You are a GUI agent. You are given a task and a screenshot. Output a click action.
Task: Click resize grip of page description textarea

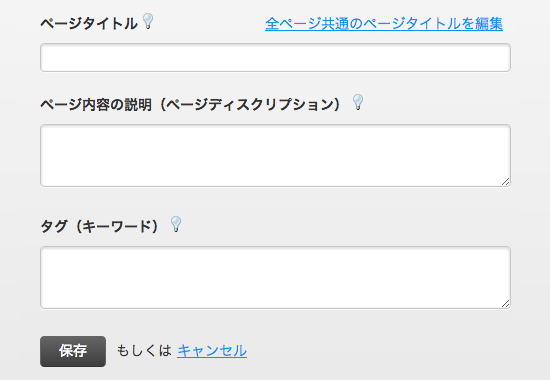click(505, 181)
